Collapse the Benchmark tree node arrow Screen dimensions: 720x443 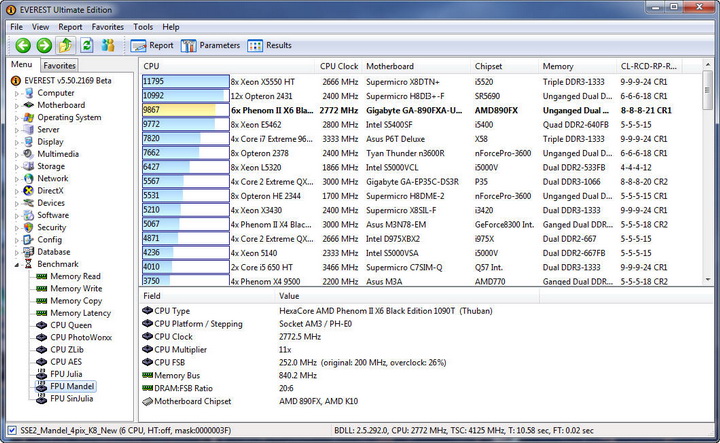[17, 264]
